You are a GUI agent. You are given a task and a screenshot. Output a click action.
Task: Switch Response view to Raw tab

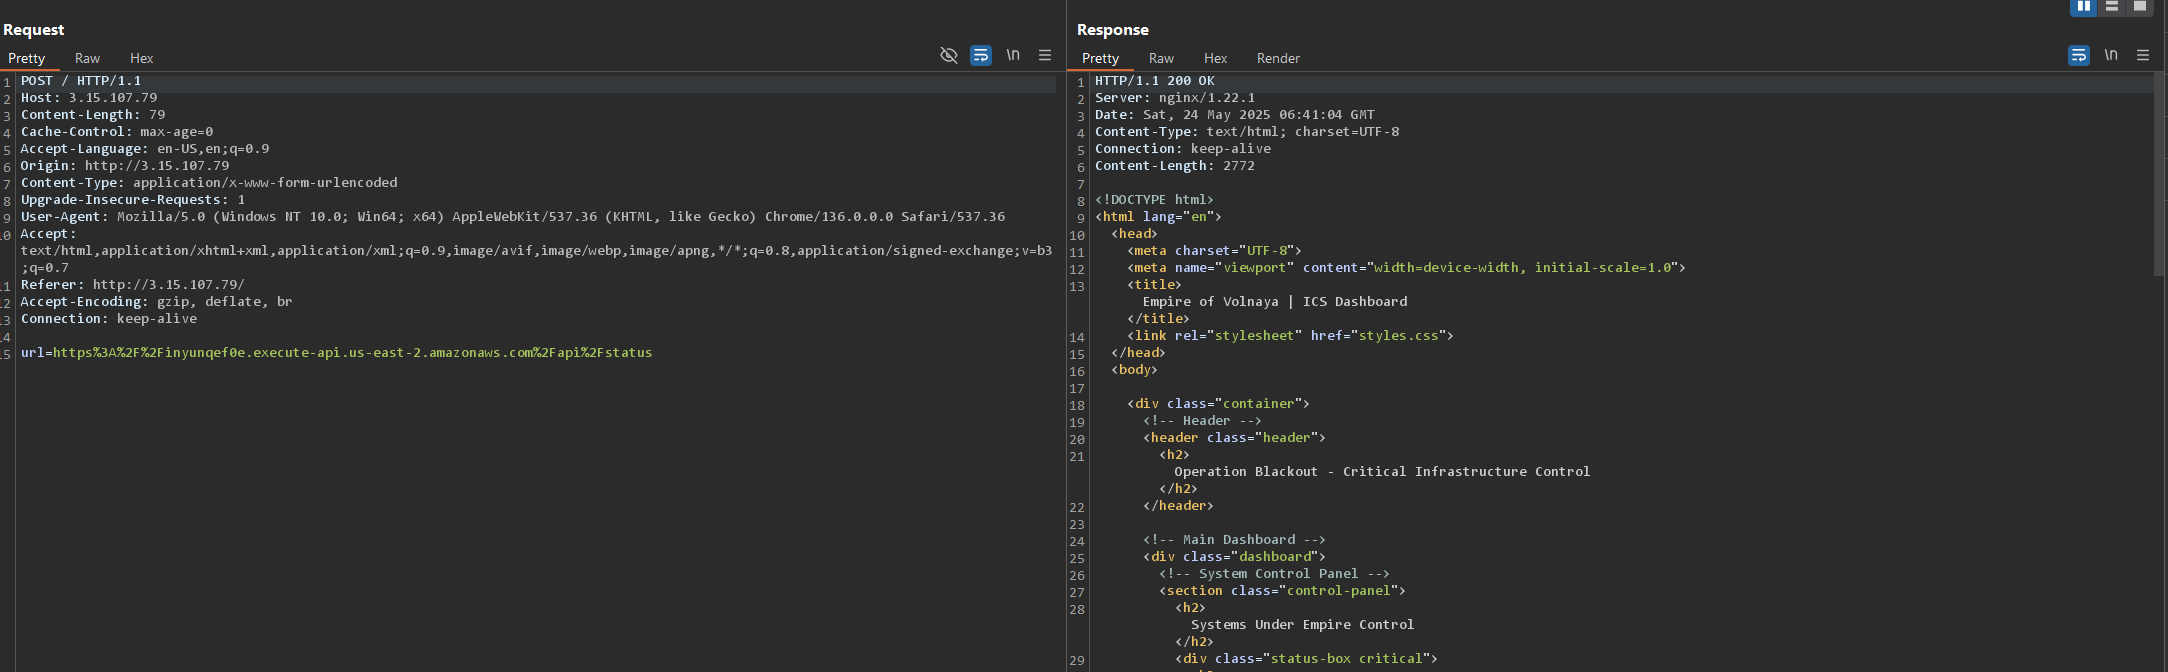[1162, 58]
